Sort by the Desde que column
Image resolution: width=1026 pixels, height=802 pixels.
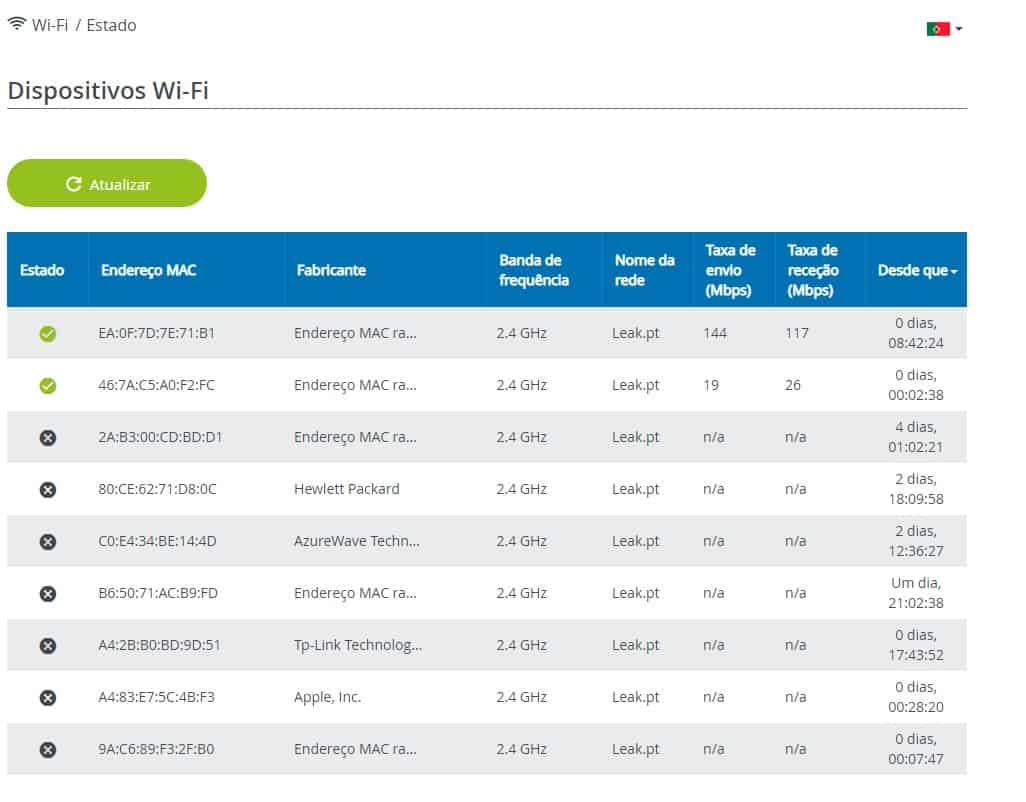[916, 271]
